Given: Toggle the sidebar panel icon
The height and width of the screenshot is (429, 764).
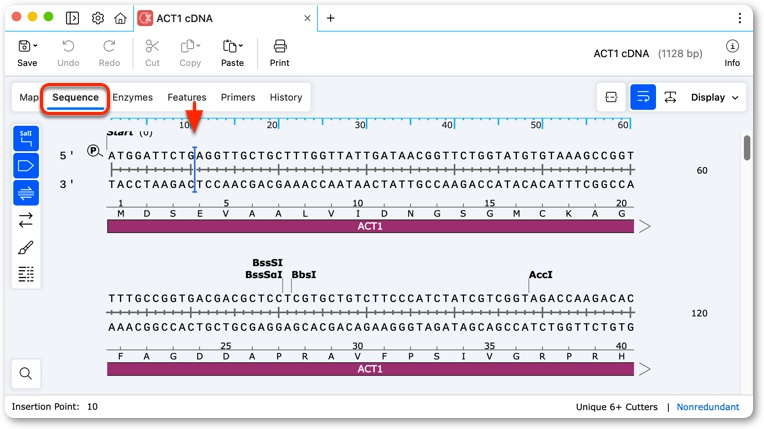Looking at the screenshot, I should pos(72,18).
